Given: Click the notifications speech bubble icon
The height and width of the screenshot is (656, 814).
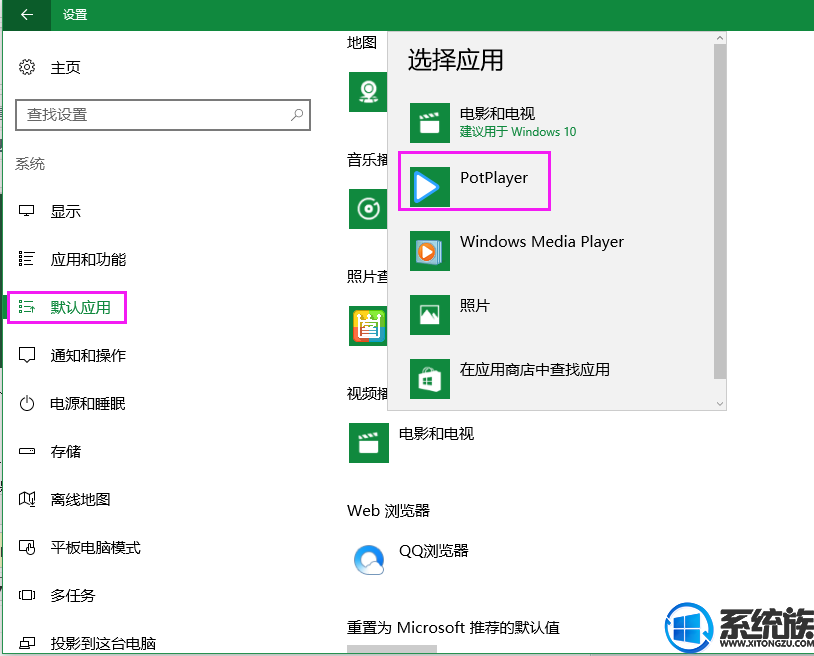Looking at the screenshot, I should [26, 355].
